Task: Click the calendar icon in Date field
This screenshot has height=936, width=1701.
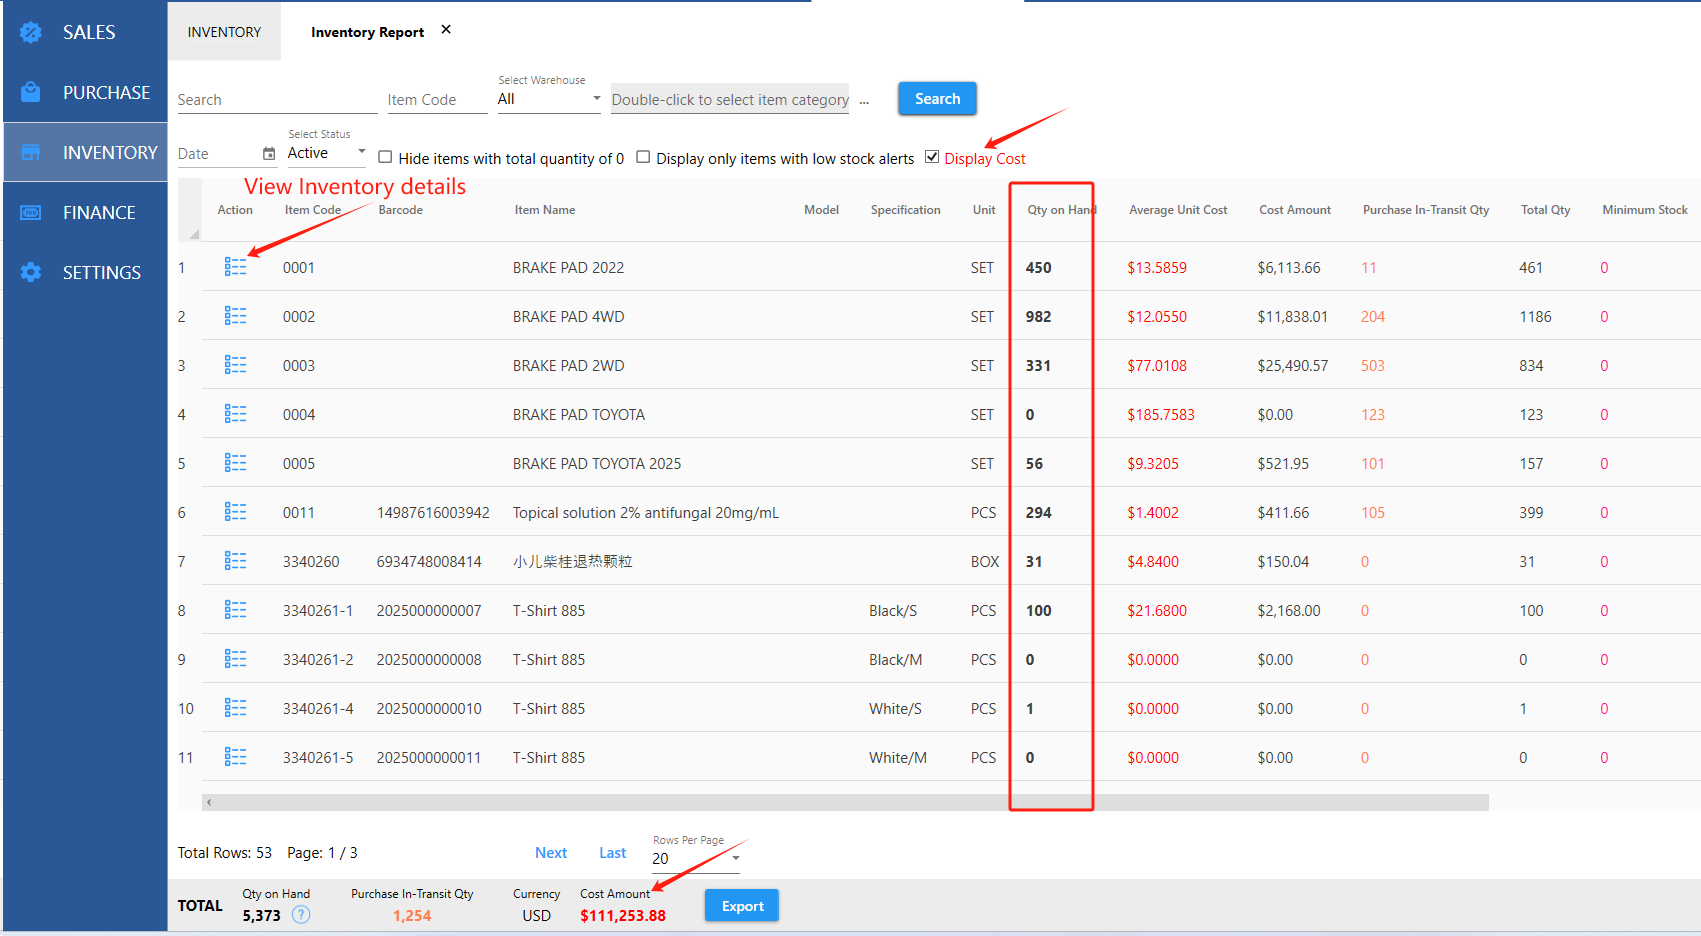Action: (x=268, y=154)
